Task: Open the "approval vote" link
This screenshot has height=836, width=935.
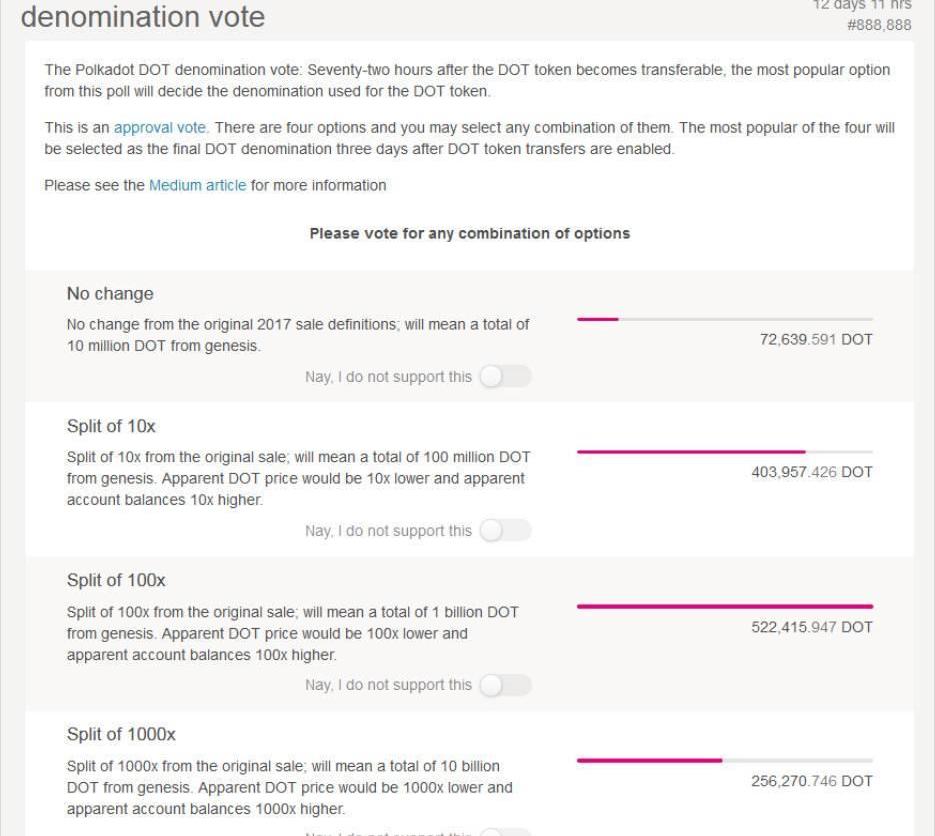Action: tap(160, 128)
